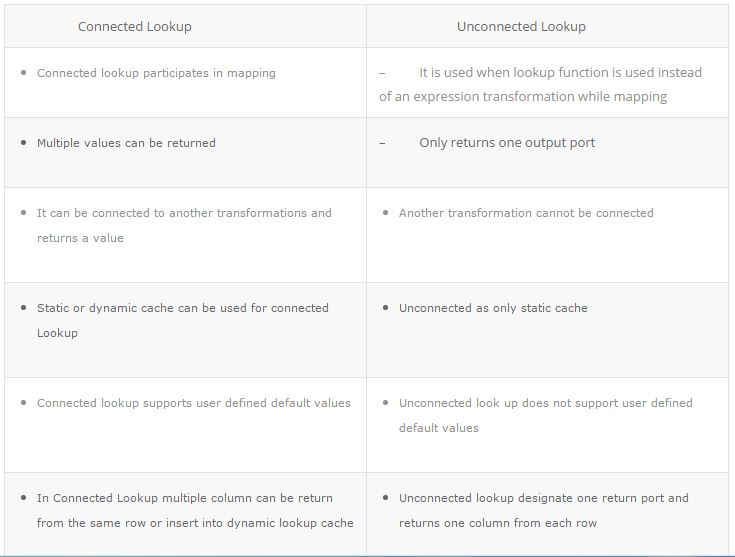Image resolution: width=735 pixels, height=557 pixels.
Task: Click bullet before 'Unconnected as only static cache'
Action: click(x=385, y=308)
